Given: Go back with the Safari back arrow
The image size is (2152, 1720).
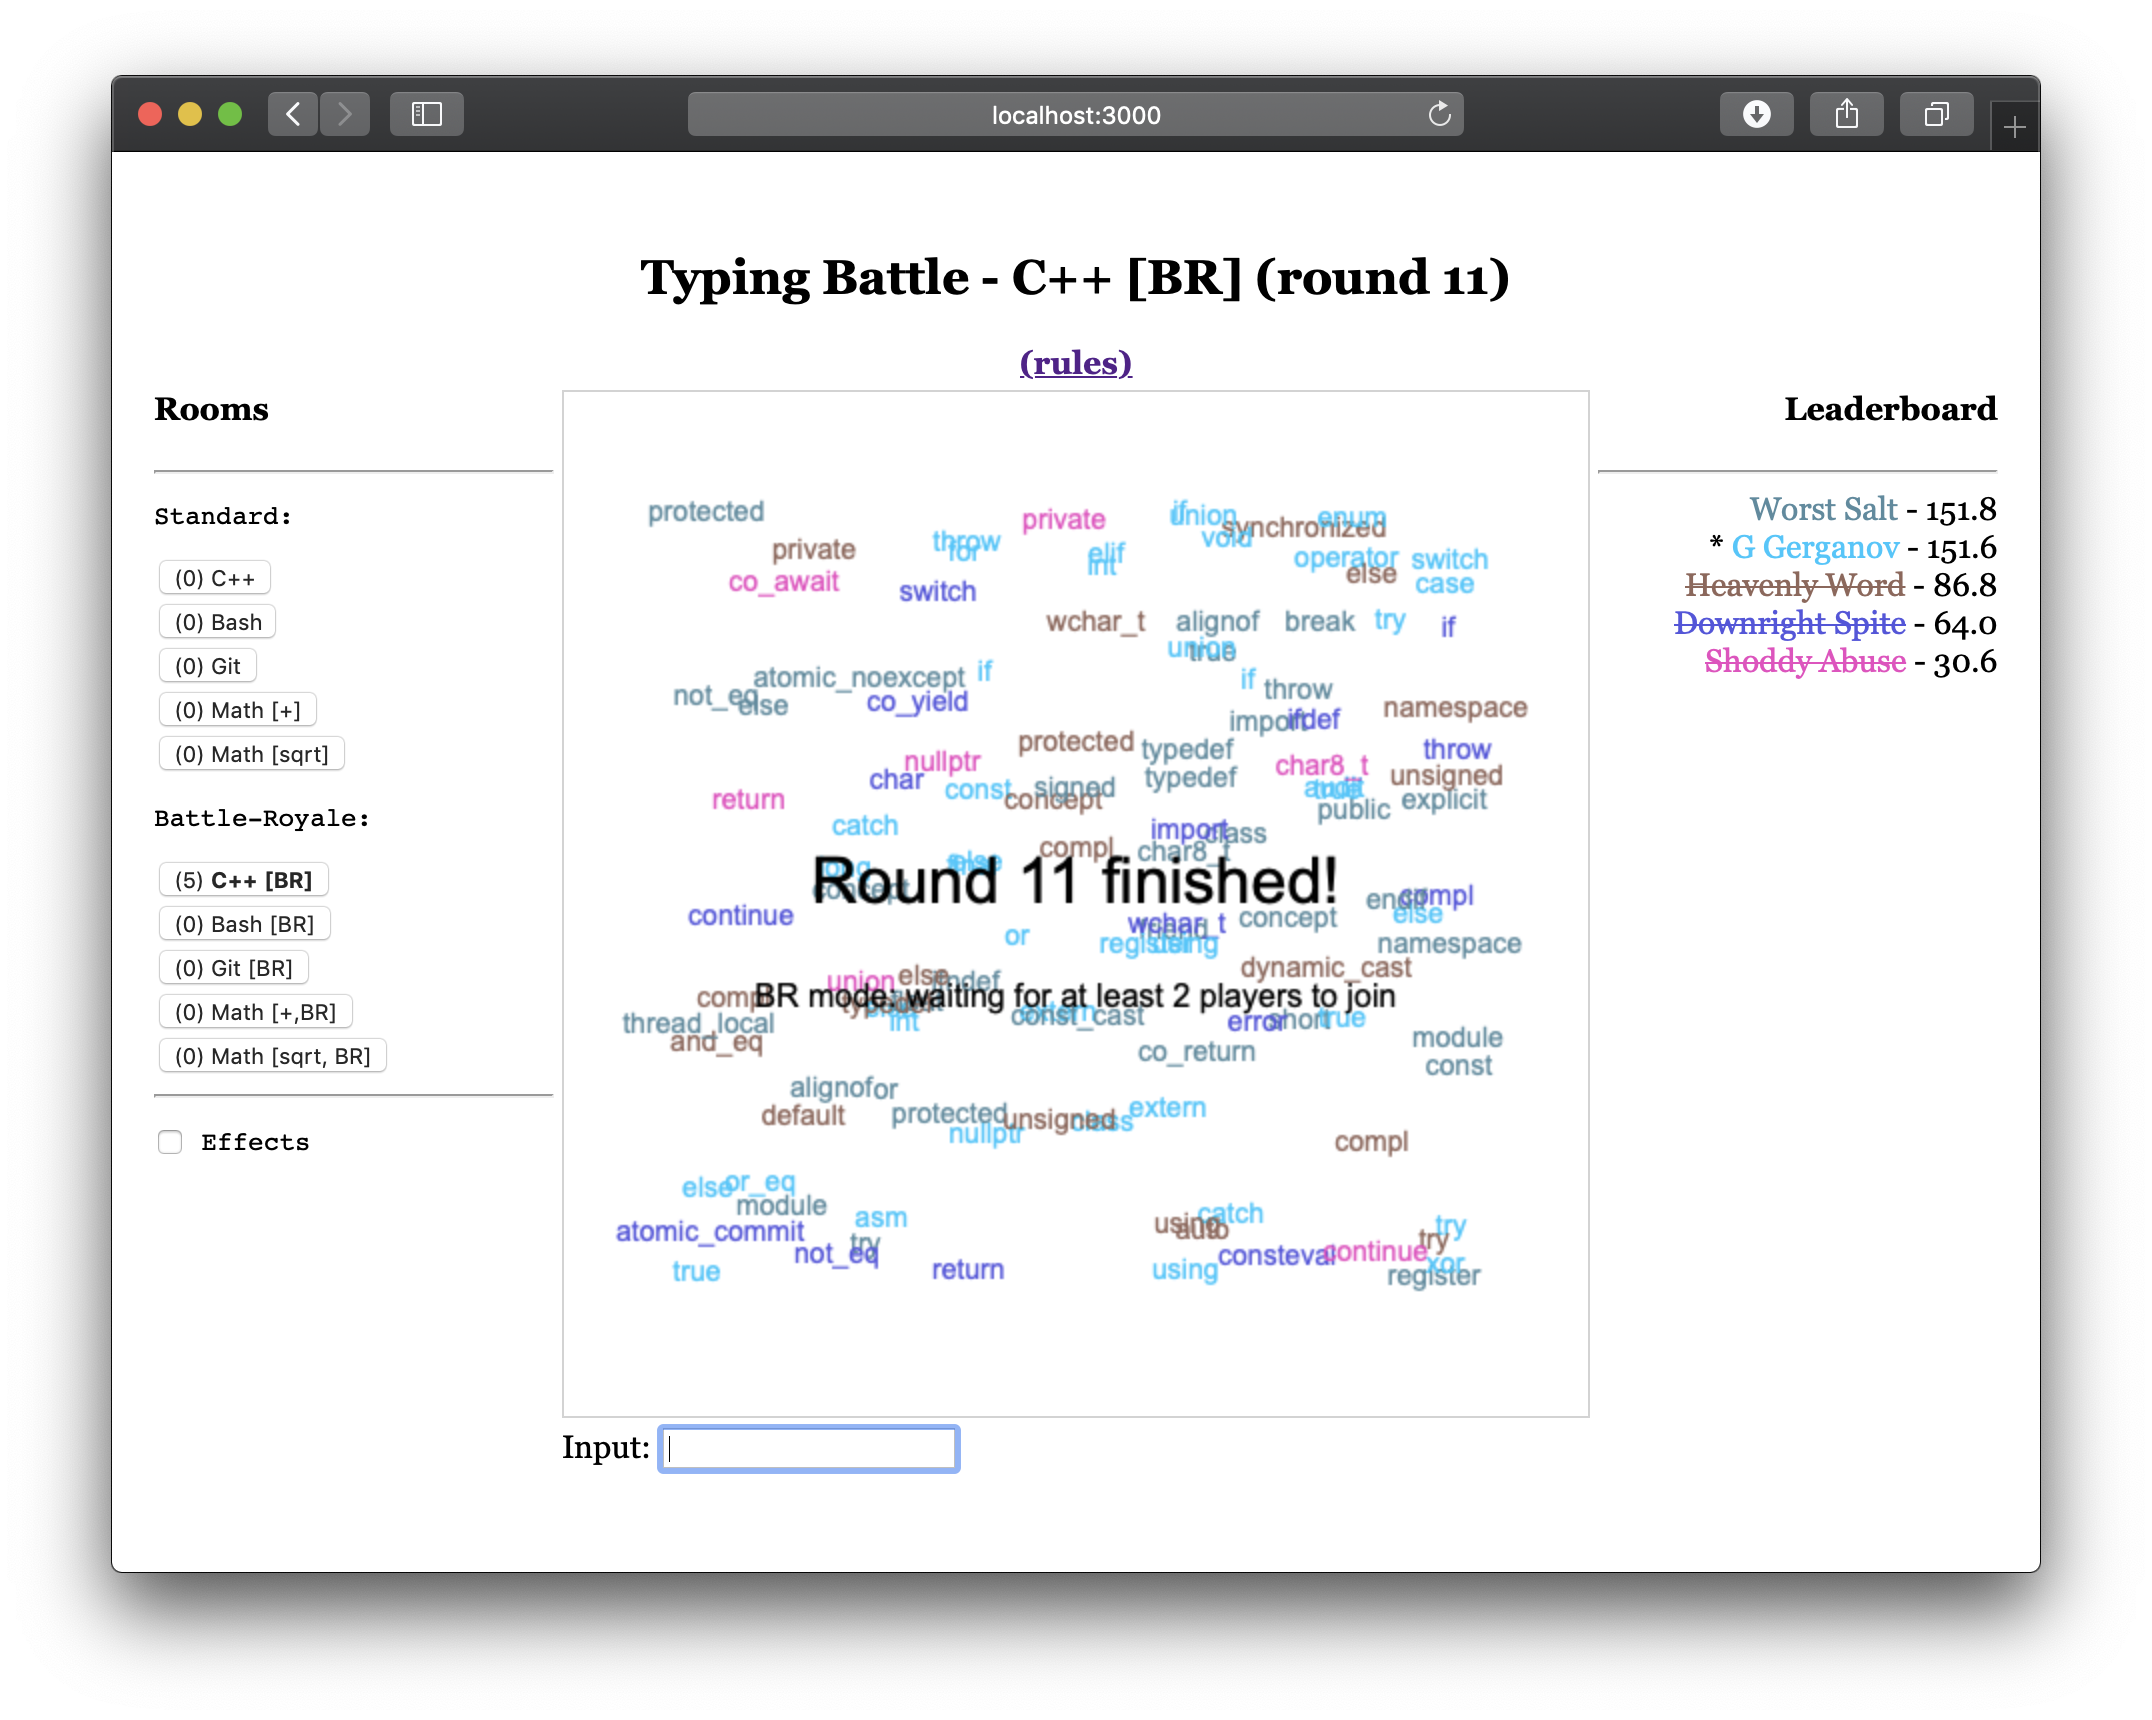Looking at the screenshot, I should click(293, 114).
